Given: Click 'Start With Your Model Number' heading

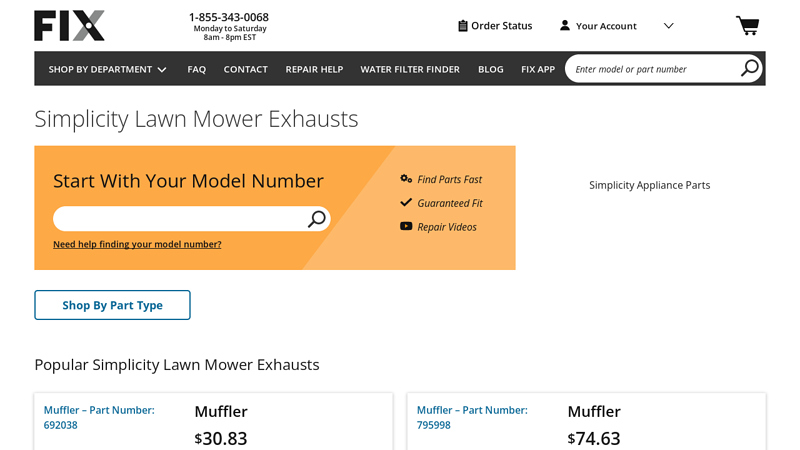Looking at the screenshot, I should pyautogui.click(x=188, y=181).
